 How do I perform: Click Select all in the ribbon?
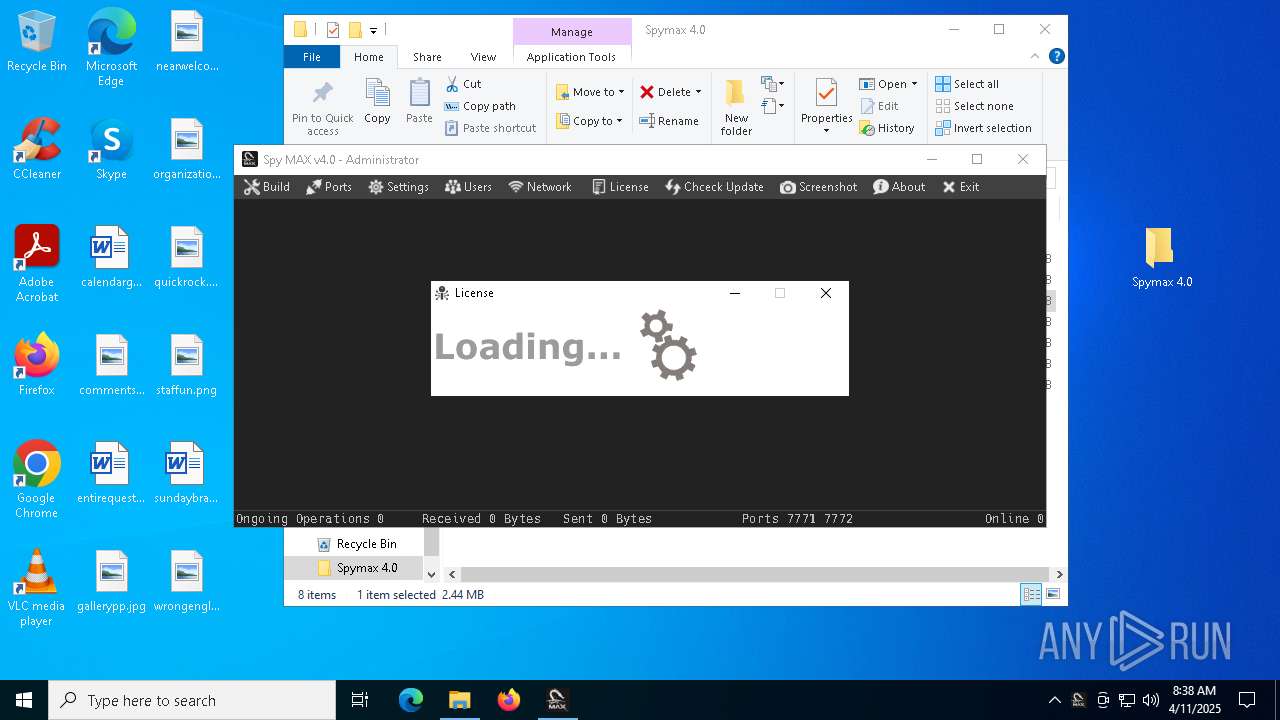[x=967, y=84]
